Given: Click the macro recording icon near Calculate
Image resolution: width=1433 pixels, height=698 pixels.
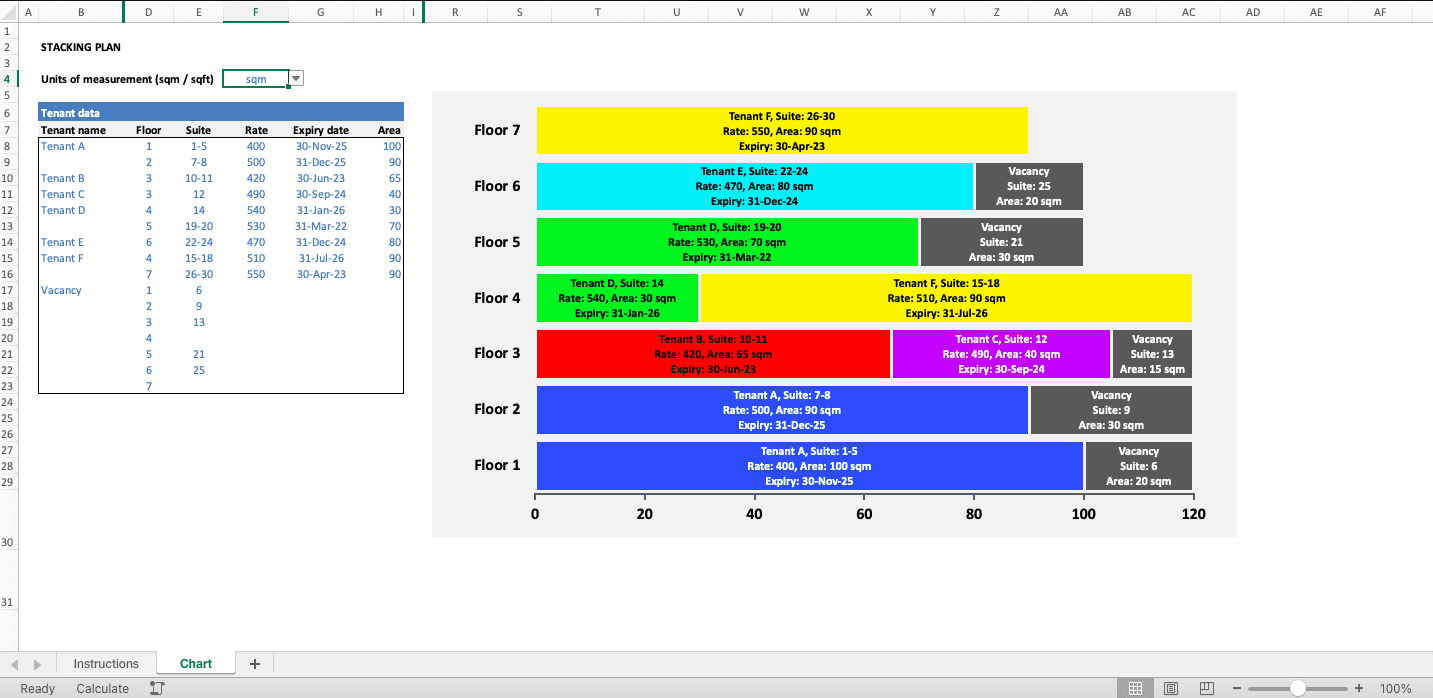Looking at the screenshot, I should [157, 688].
